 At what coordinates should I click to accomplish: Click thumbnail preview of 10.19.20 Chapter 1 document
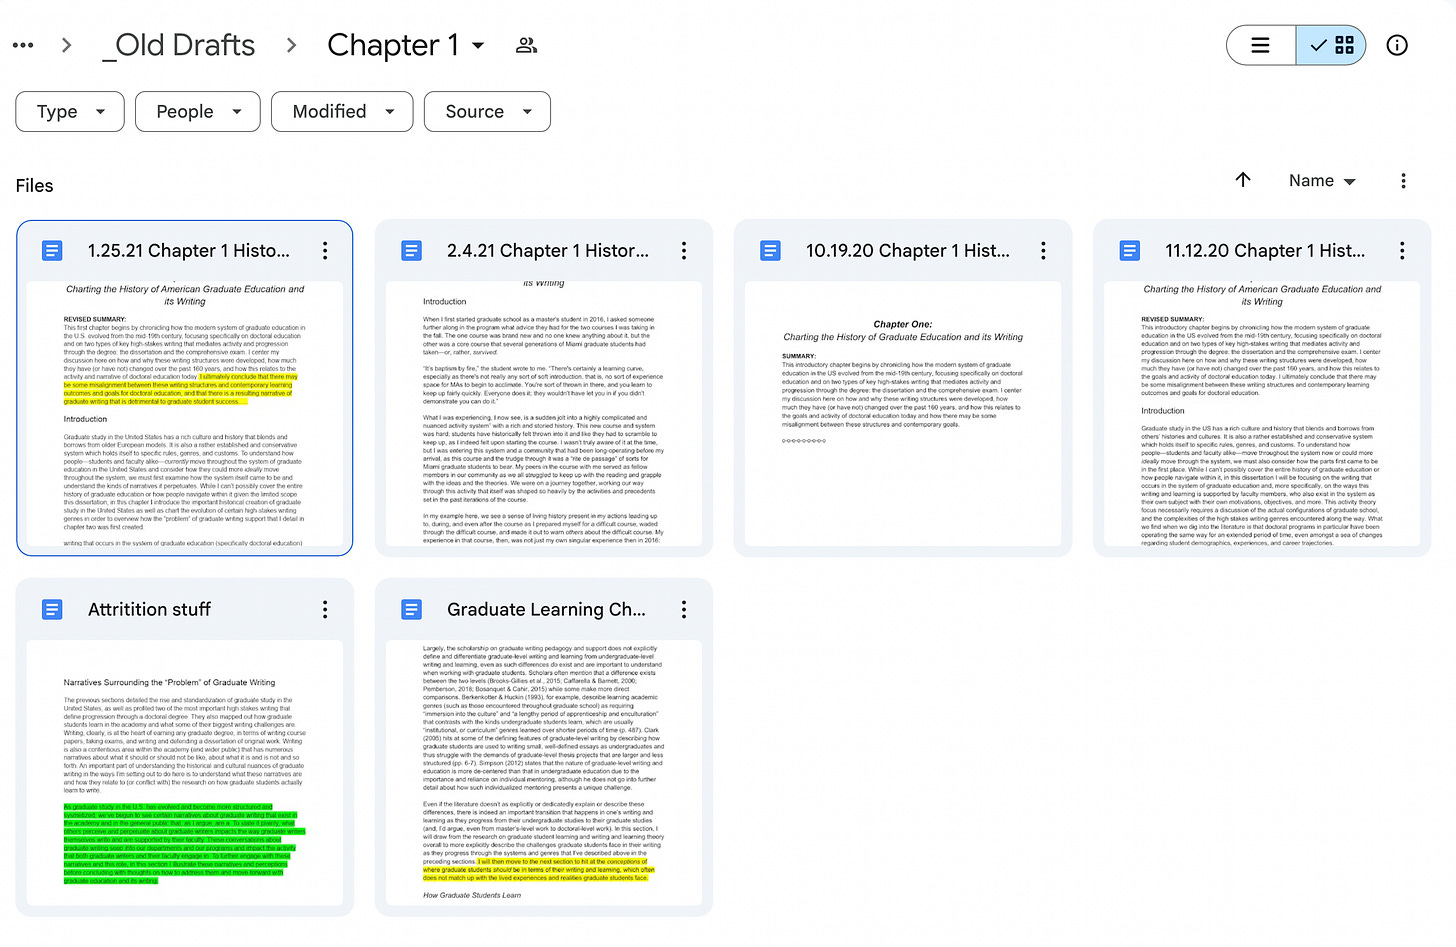coord(903,414)
